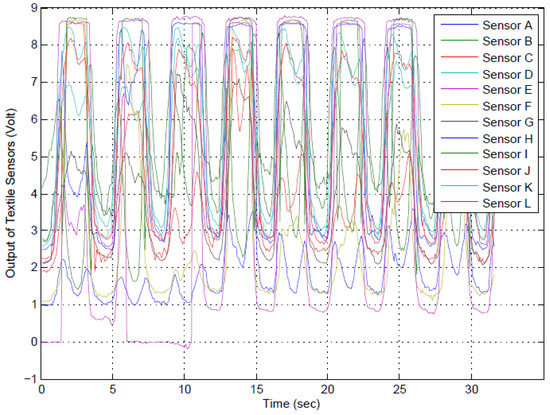This screenshot has width=550, height=415.
Task: Click the 9 tick label on the voltage axis
Action: [x=34, y=8]
